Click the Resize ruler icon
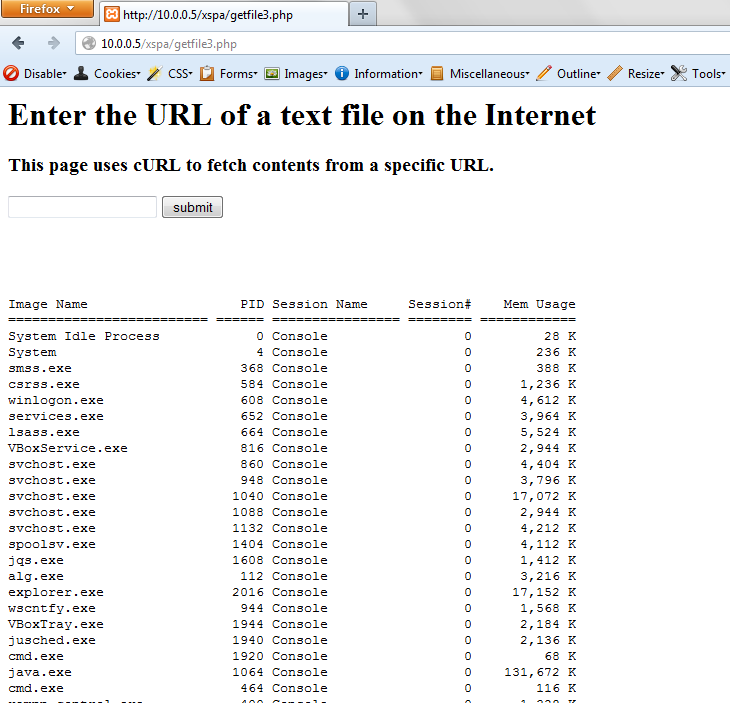Screen dimensions: 730x703 pos(615,73)
